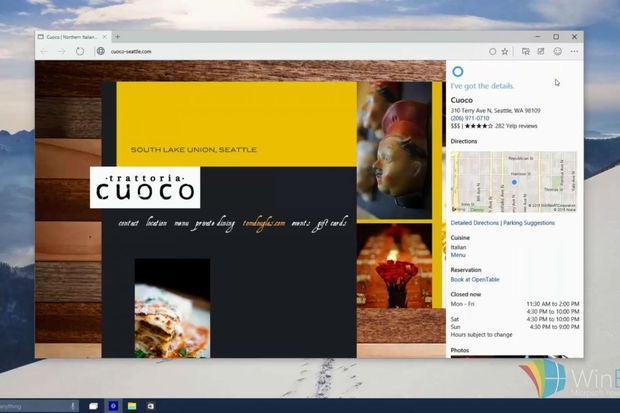
Task: Click the candle and flowers photo
Action: point(394,265)
